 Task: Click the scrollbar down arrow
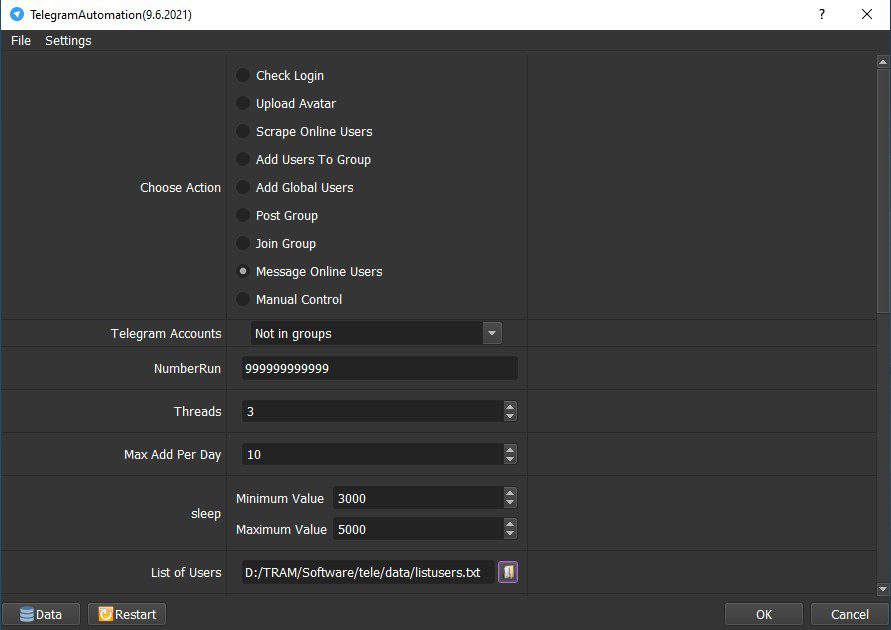[883, 589]
